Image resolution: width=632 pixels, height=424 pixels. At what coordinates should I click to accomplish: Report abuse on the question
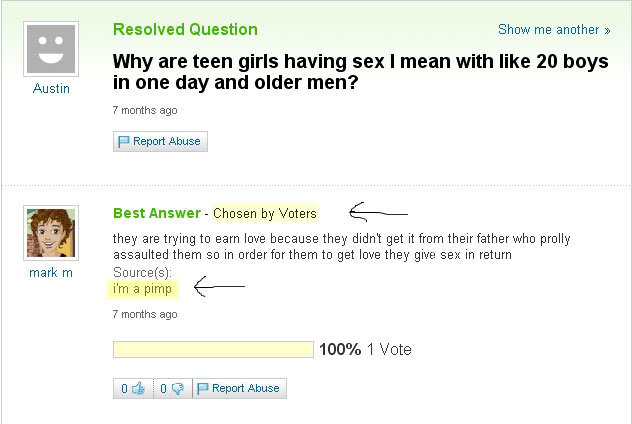pyautogui.click(x=160, y=141)
